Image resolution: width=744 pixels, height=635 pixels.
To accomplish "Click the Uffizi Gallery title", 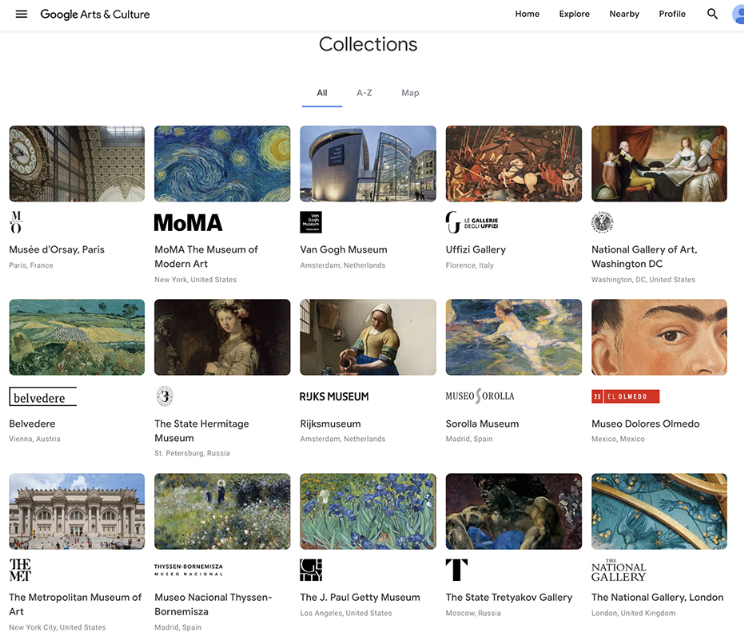I will [x=475, y=250].
